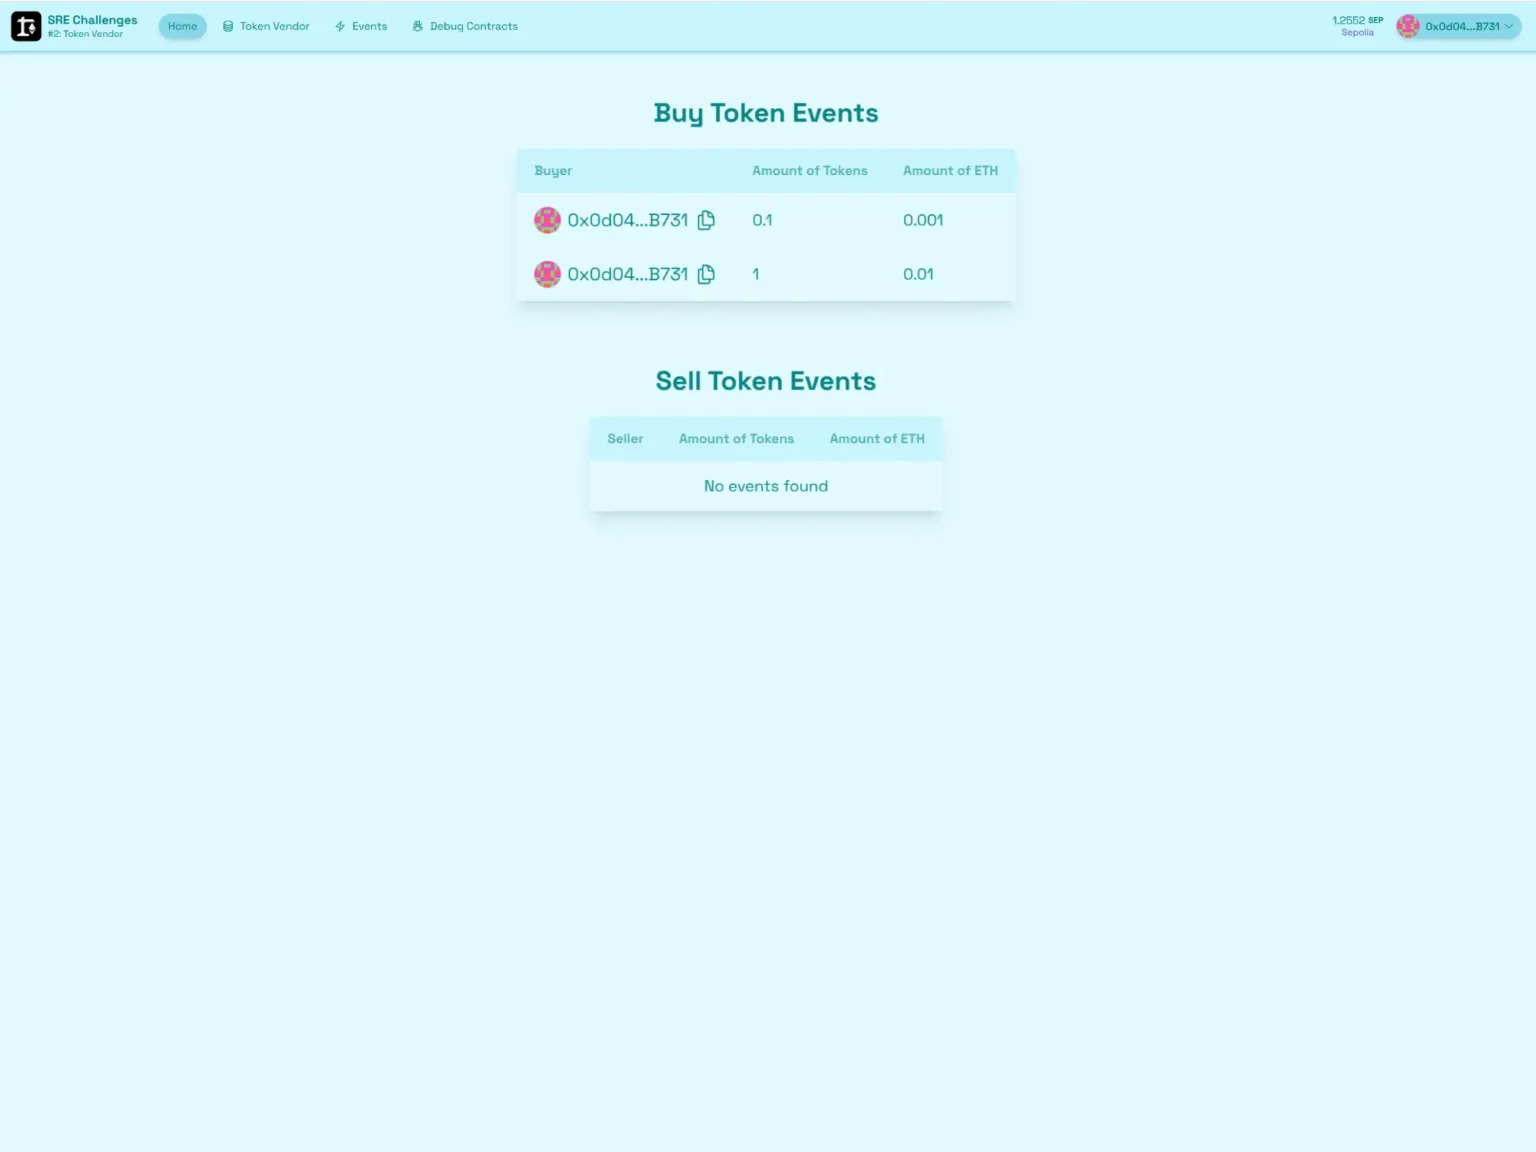Copy the buyer address in the second row
This screenshot has width=1536, height=1152.
pyautogui.click(x=705, y=274)
